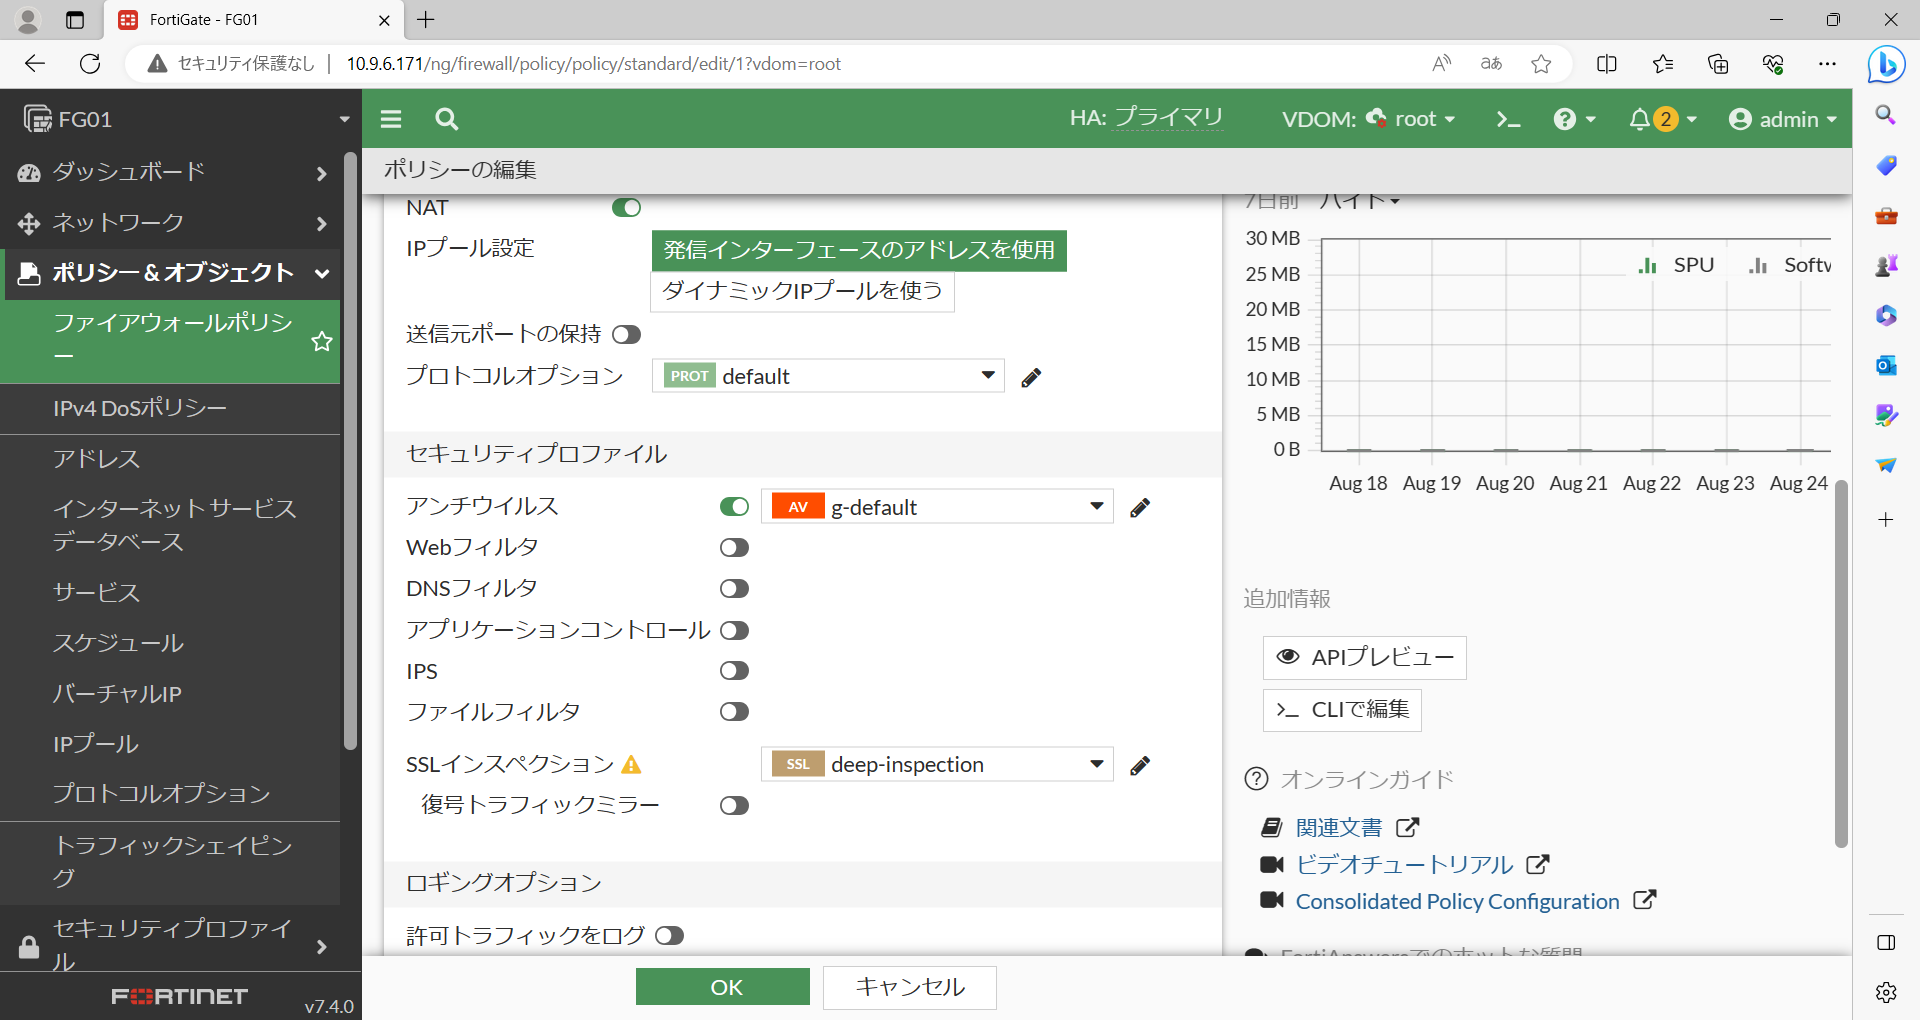
Task: Open the search icon in the green header
Action: [446, 118]
